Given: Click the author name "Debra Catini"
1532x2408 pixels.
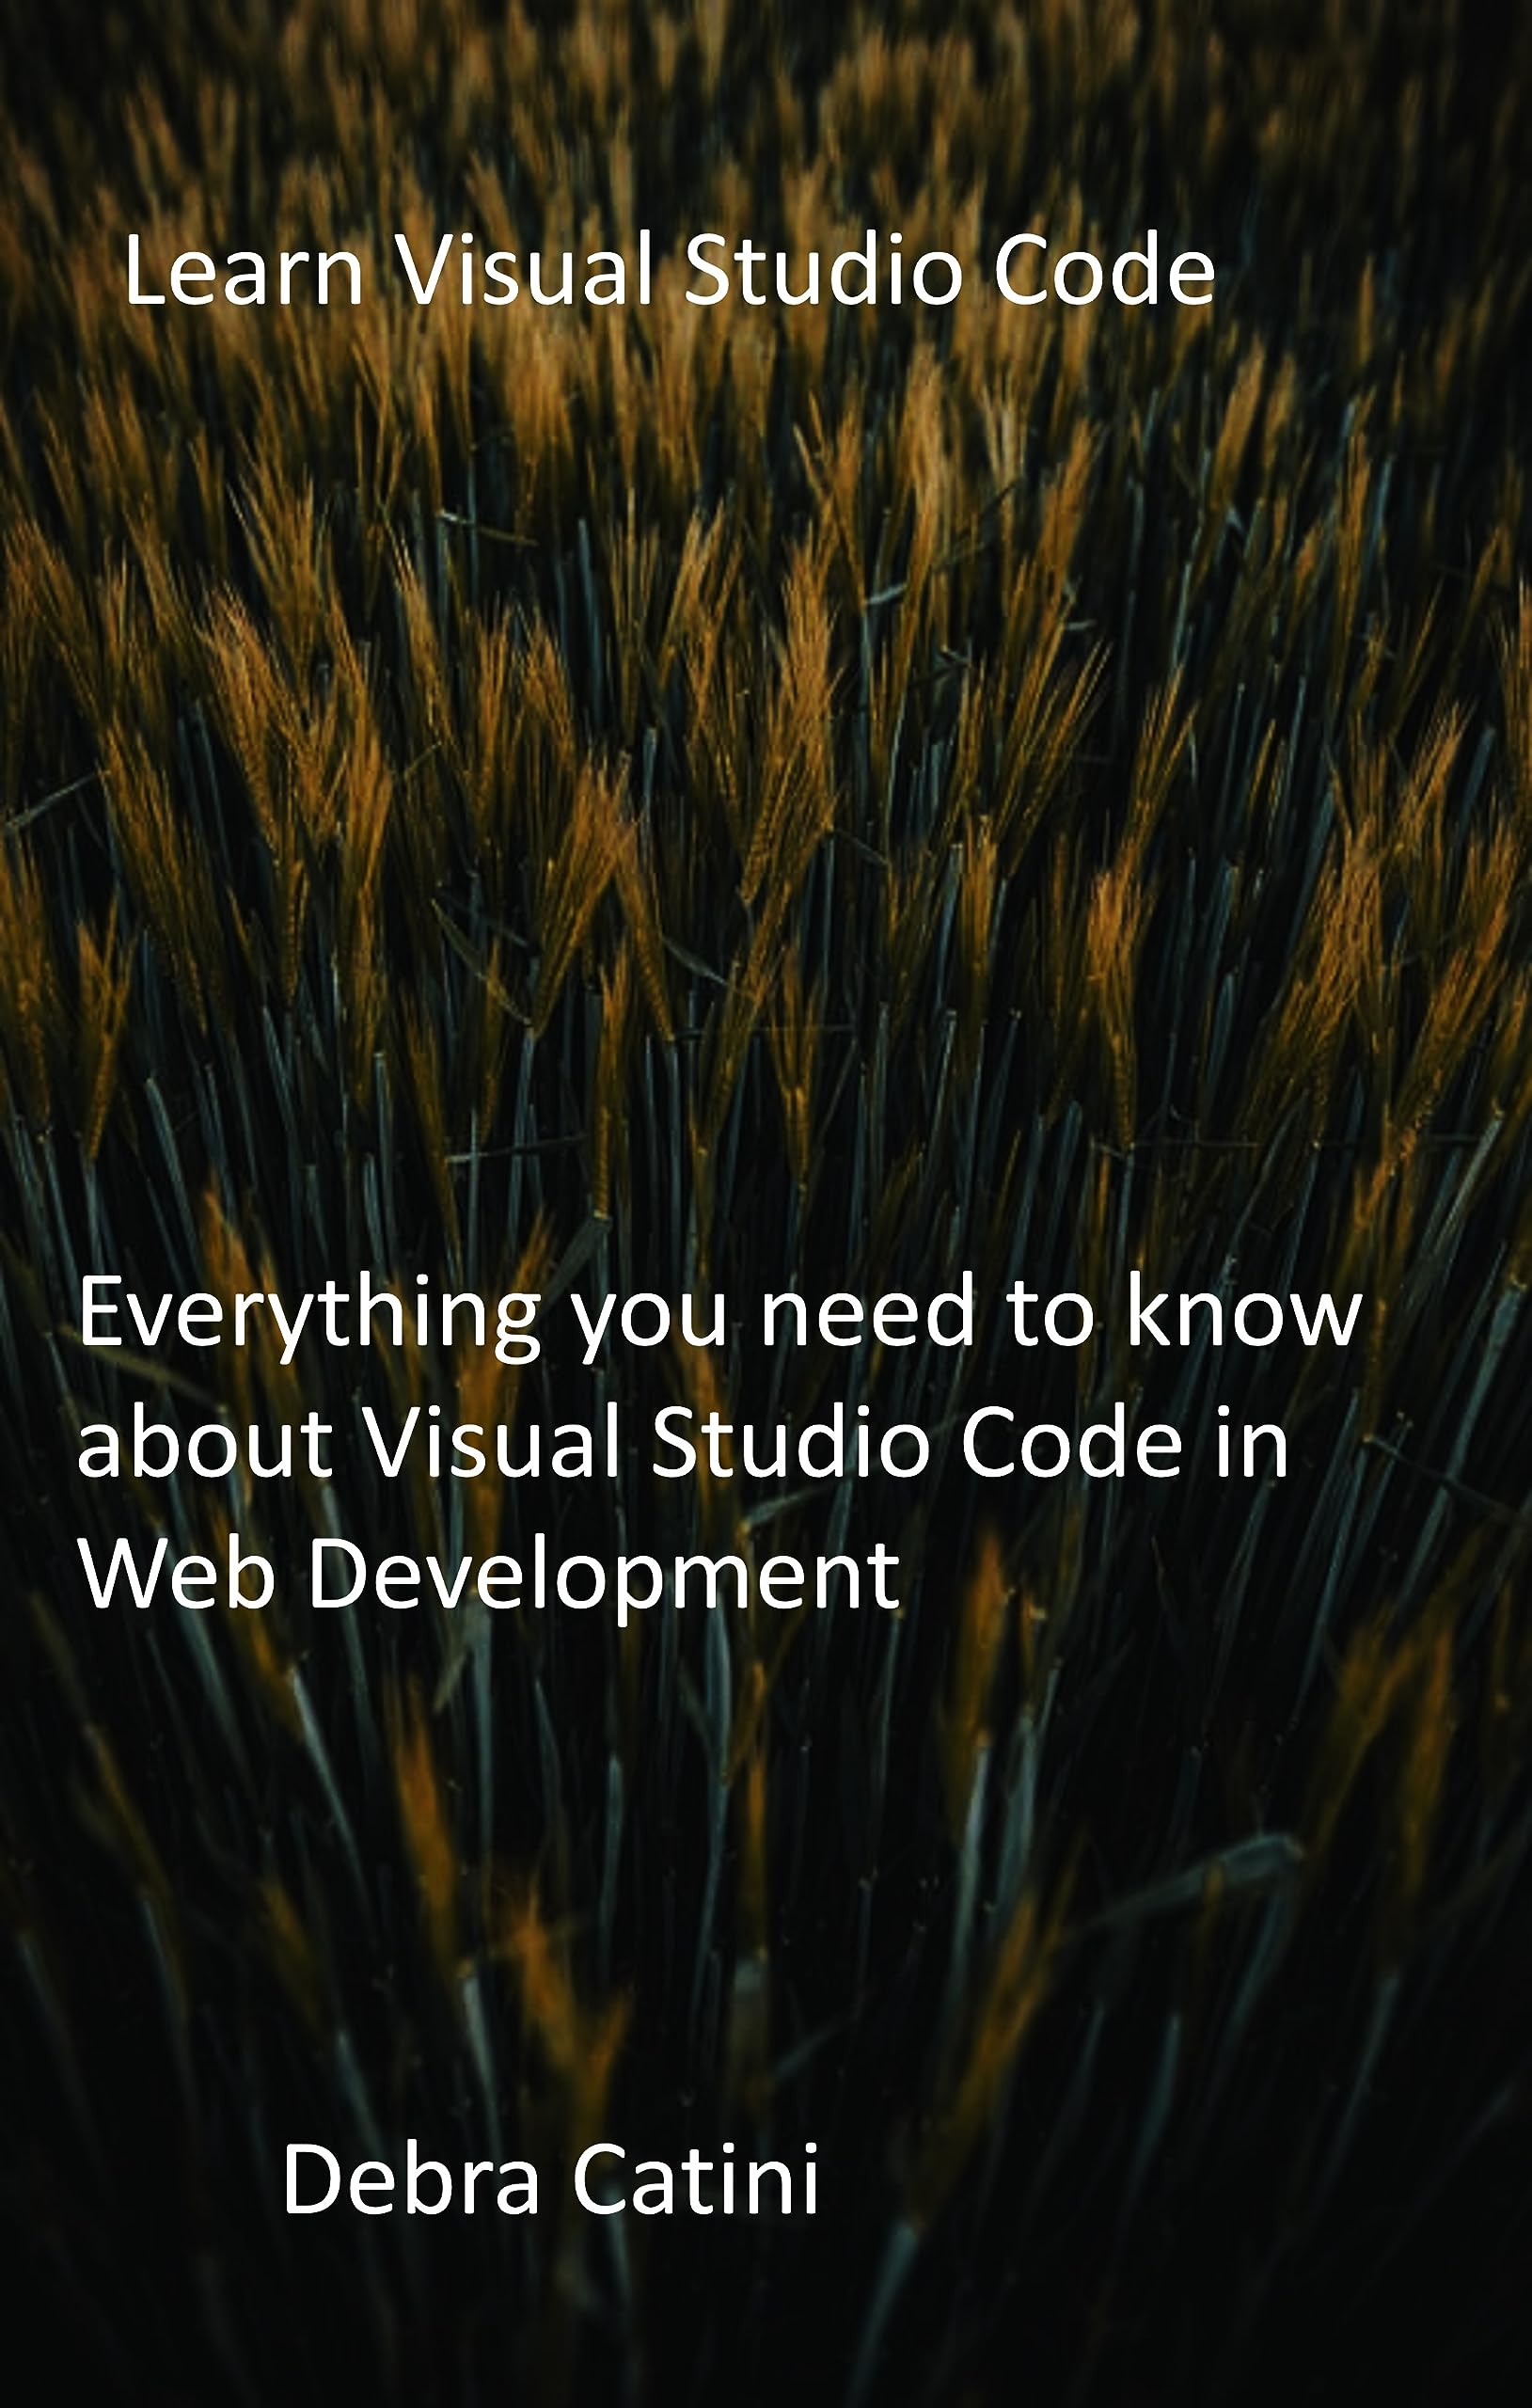Looking at the screenshot, I should click(551, 2179).
